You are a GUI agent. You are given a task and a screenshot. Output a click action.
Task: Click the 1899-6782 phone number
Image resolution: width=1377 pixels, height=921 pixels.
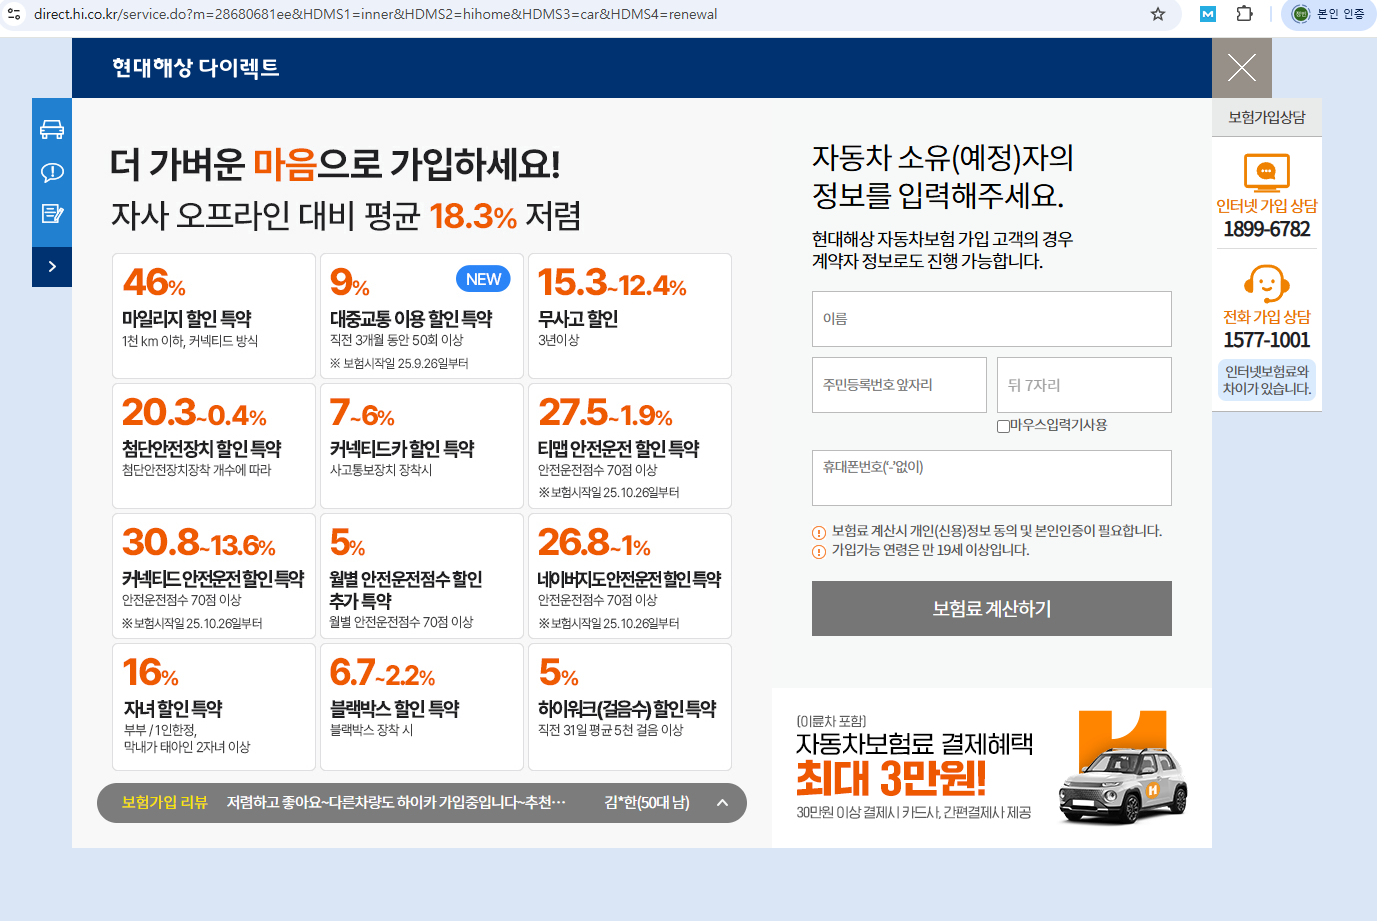1266,229
